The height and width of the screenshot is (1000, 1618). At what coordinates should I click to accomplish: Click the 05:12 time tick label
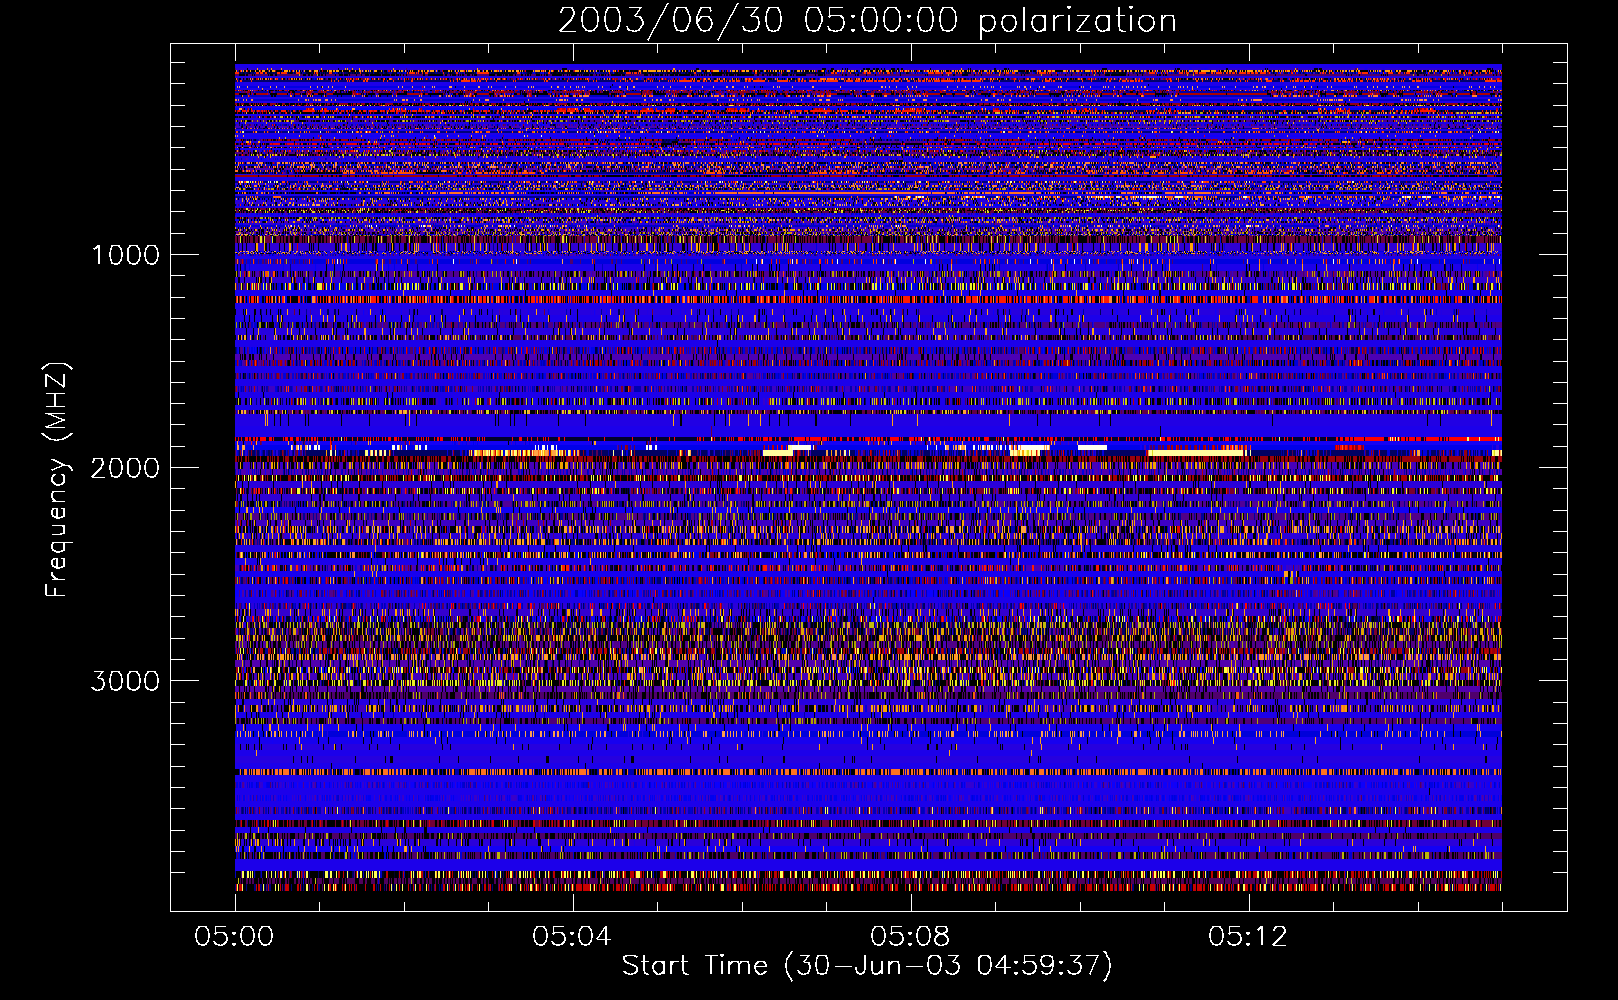point(1248,937)
